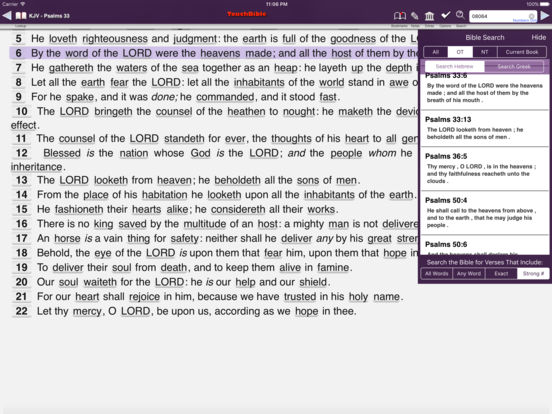
Task: Choose the Any Word search mode
Action: pyautogui.click(x=469, y=274)
